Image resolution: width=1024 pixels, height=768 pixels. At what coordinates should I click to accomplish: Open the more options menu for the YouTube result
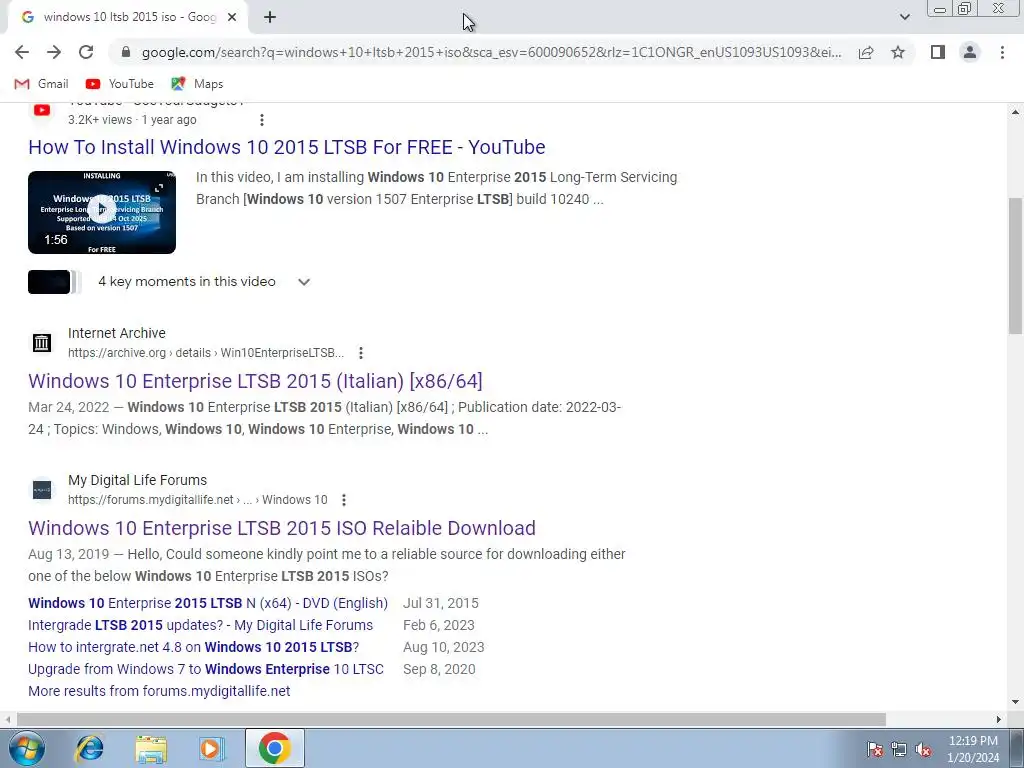tap(262, 120)
